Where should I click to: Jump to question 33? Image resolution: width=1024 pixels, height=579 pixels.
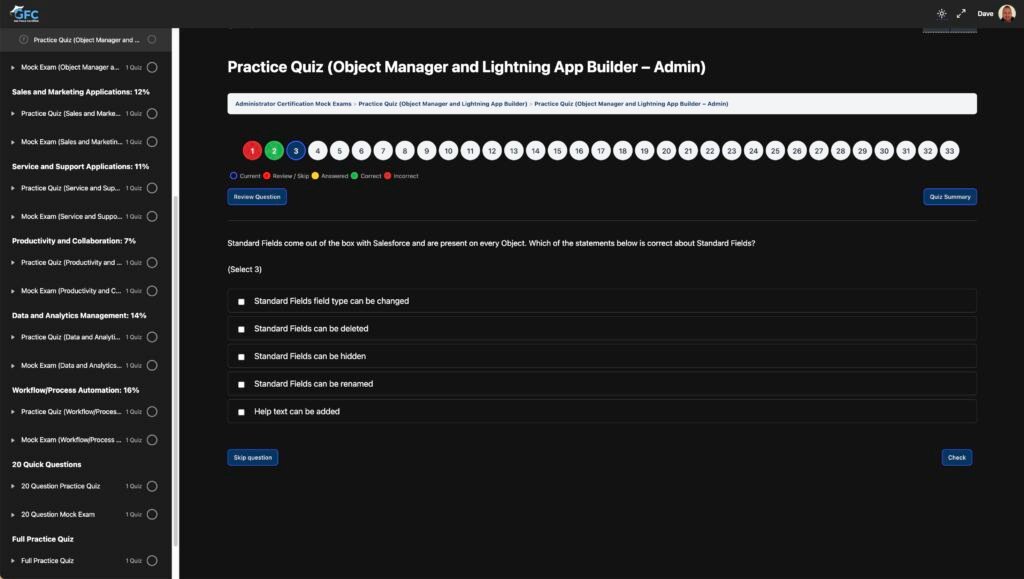point(950,151)
